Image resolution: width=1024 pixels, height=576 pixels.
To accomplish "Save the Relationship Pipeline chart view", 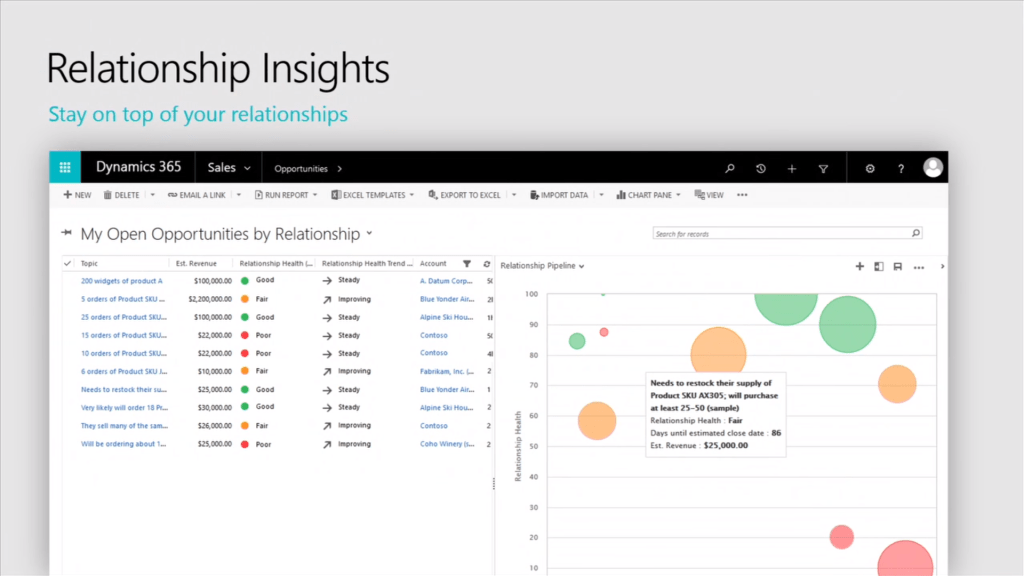I will click(899, 266).
